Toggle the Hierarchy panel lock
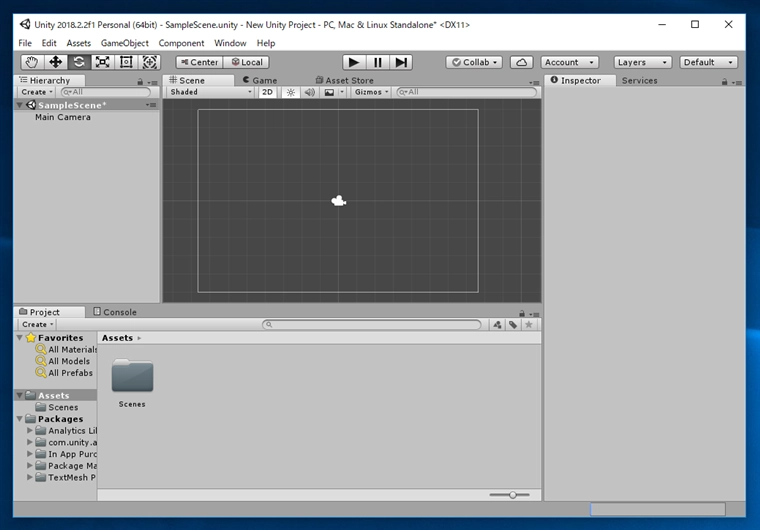760x530 pixels. click(140, 82)
